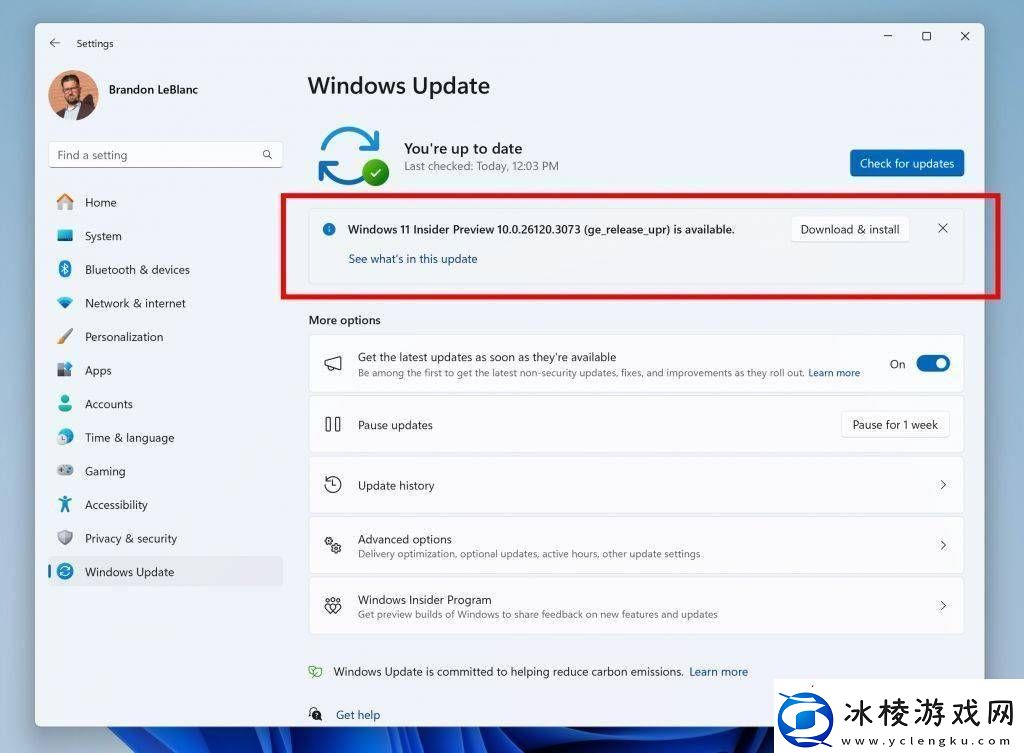
Task: Click the Find a setting search box
Action: [x=155, y=155]
